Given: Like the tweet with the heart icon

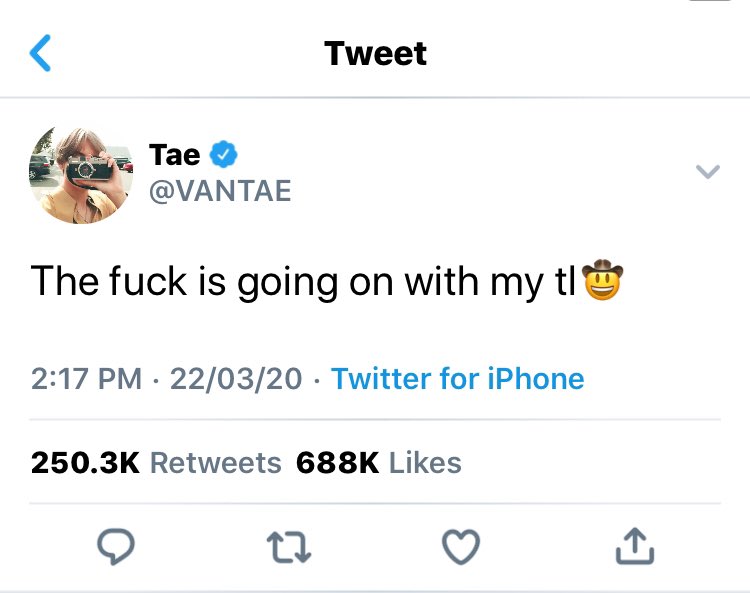Looking at the screenshot, I should [461, 547].
